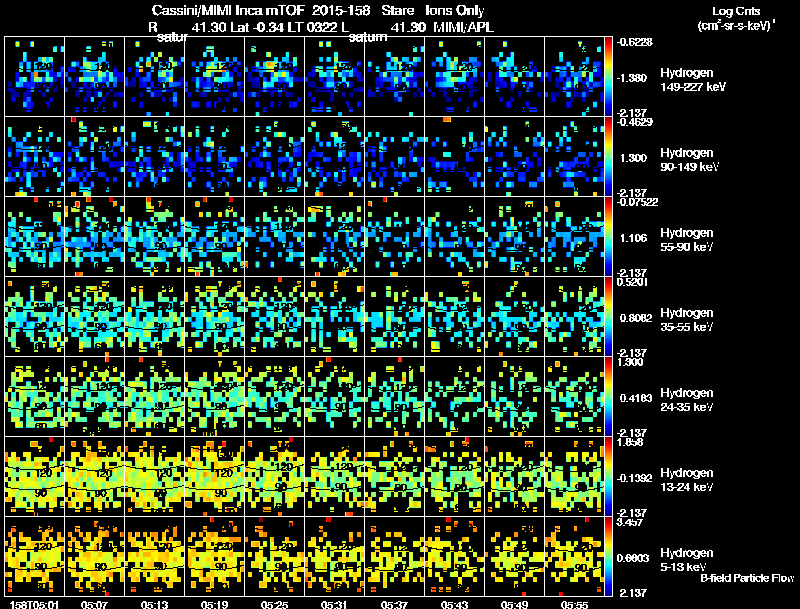Click the -0.6228 color scale value
The height and width of the screenshot is (609, 800).
pyautogui.click(x=634, y=42)
